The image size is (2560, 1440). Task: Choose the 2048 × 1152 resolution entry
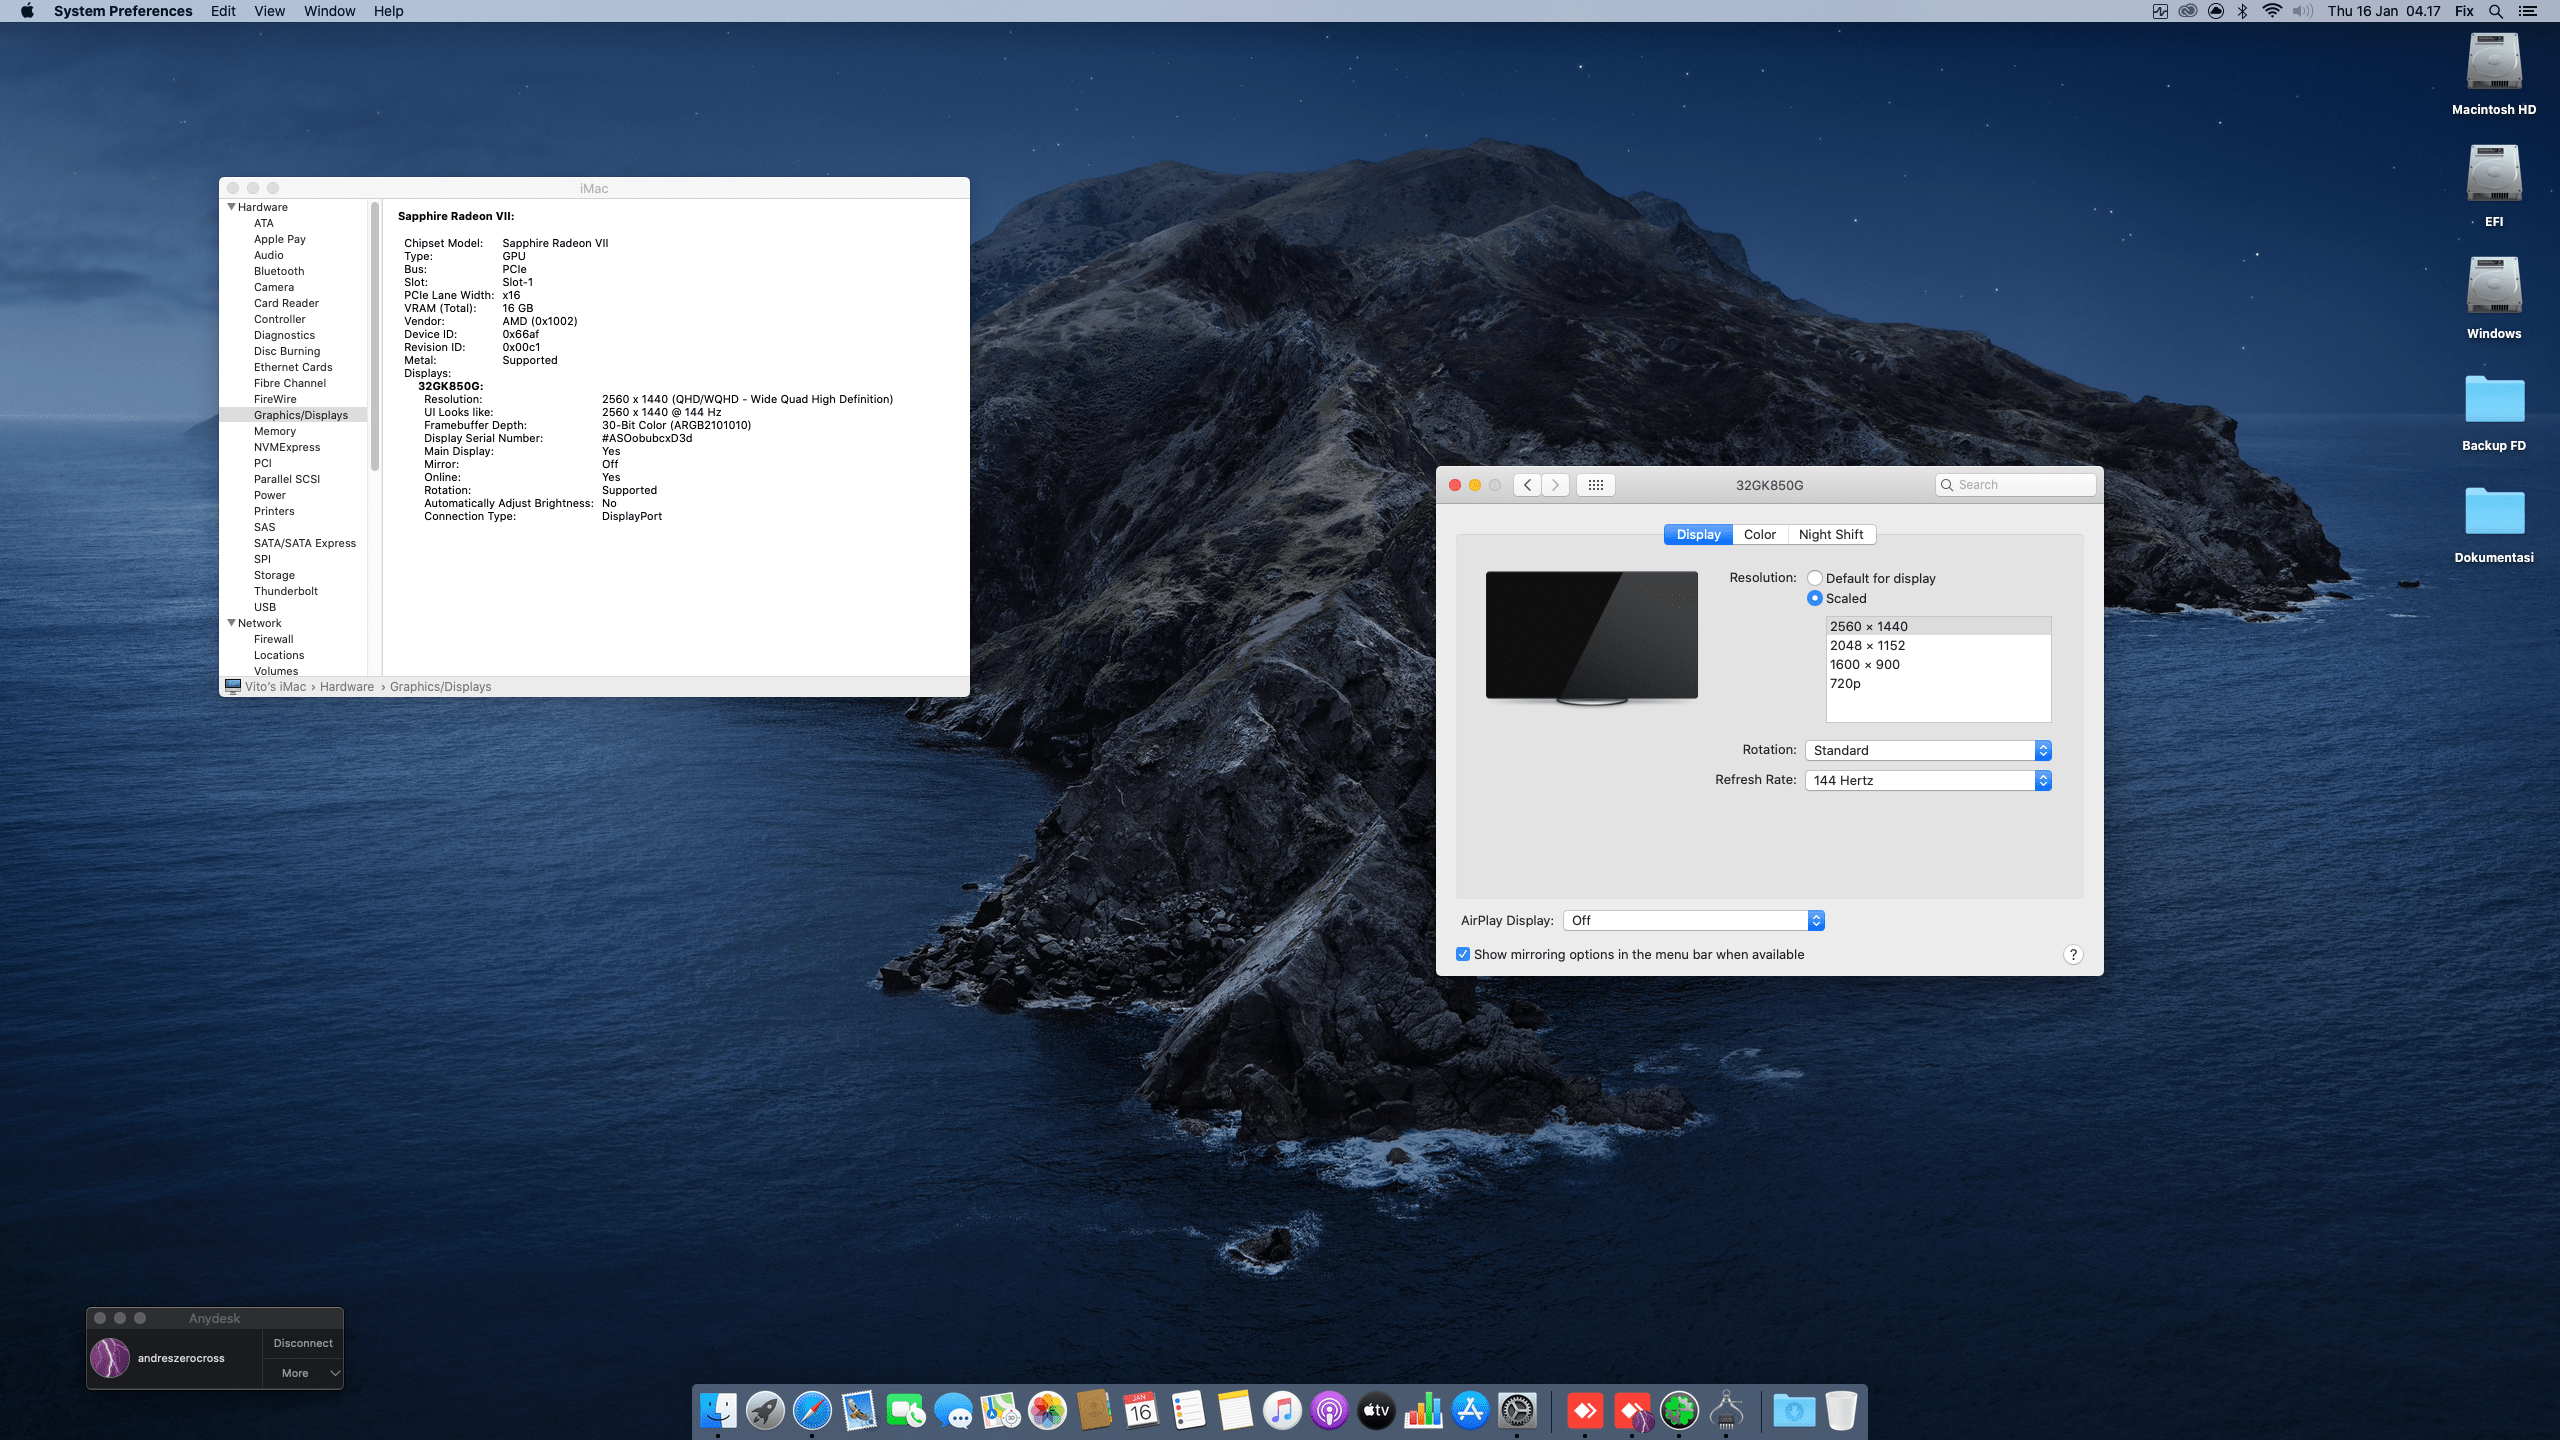pyautogui.click(x=1867, y=646)
